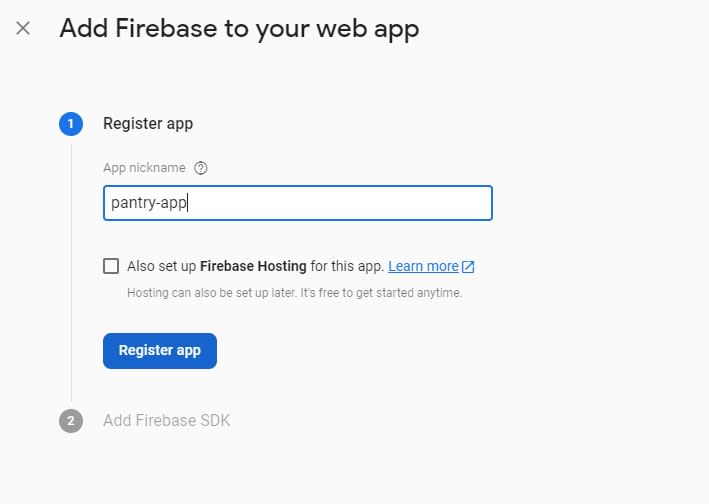Click the App nickname field label
Image resolution: width=709 pixels, height=504 pixels.
coord(144,168)
